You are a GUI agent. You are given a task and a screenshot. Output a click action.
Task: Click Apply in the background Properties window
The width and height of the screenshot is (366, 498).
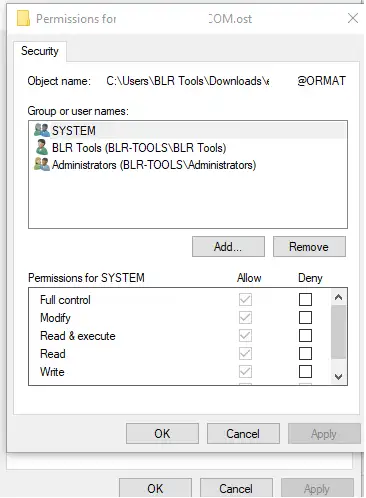[x=317, y=488]
